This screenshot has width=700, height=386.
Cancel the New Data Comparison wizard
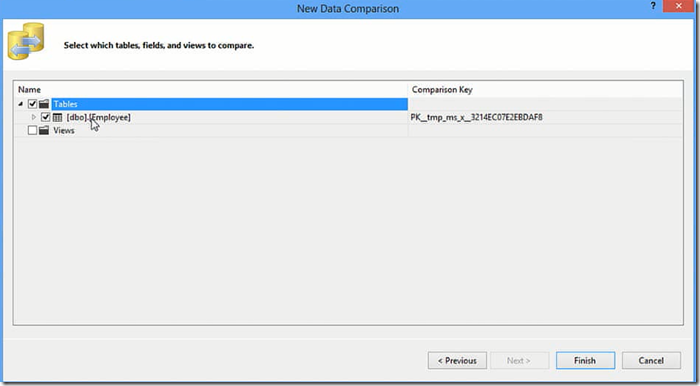[x=651, y=361]
